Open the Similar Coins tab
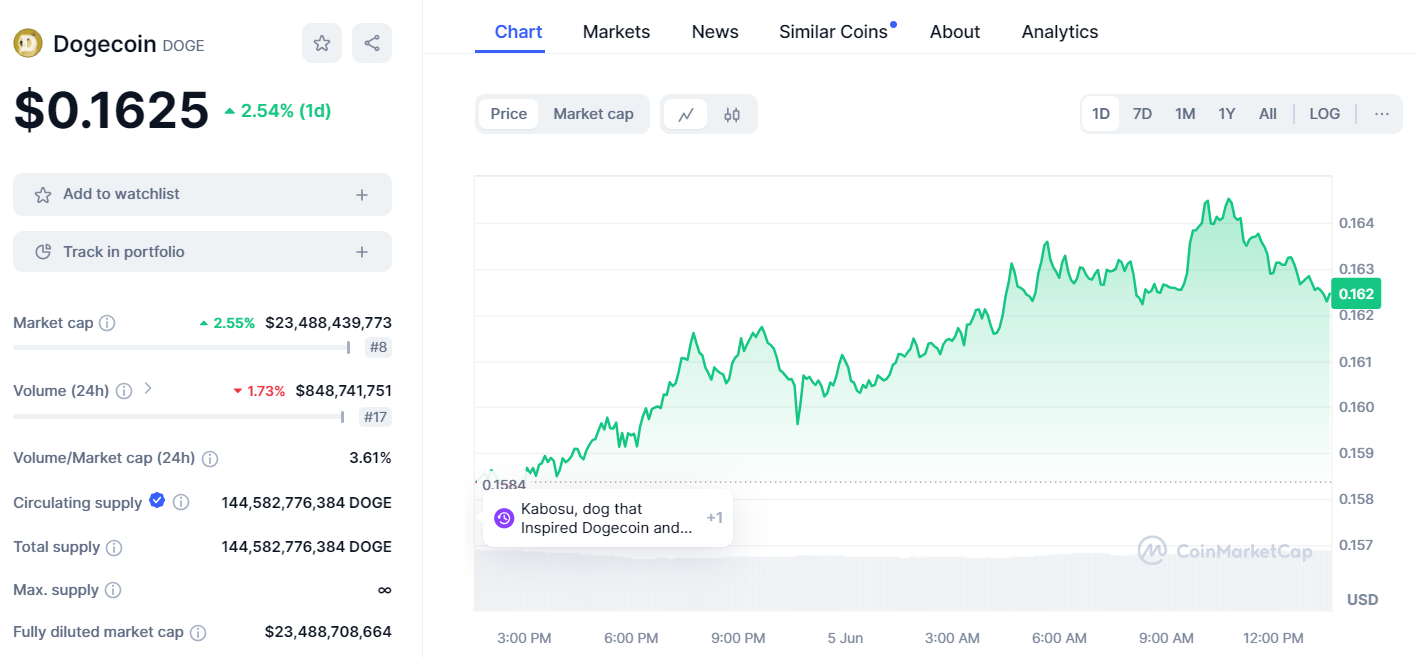 pos(834,32)
